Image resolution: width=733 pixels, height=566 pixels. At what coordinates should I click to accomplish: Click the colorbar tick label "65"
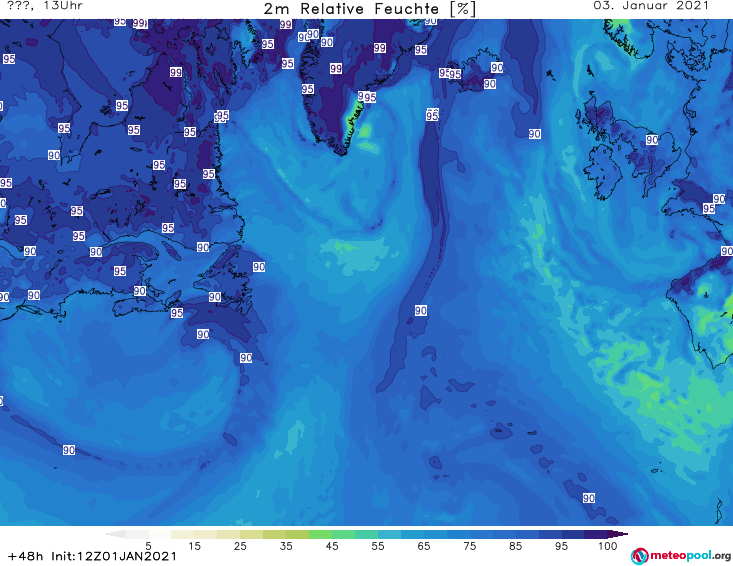[424, 546]
